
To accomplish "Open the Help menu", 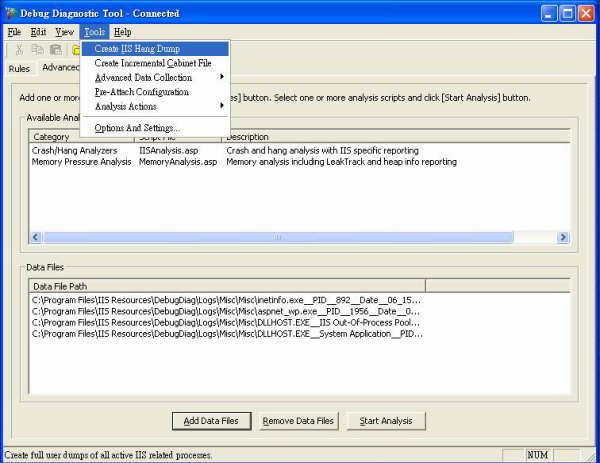I will [x=123, y=32].
